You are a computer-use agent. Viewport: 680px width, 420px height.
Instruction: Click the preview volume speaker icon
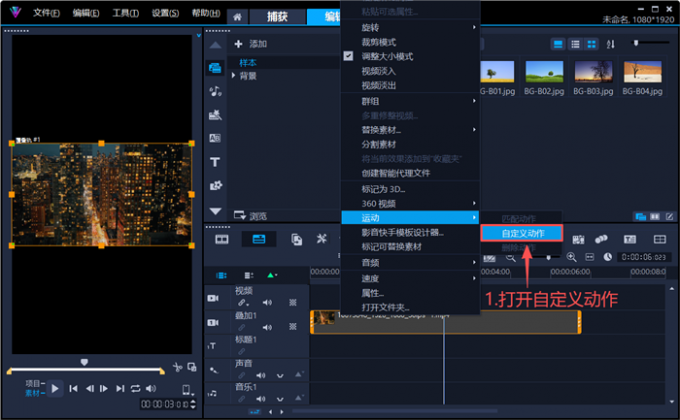point(151,389)
